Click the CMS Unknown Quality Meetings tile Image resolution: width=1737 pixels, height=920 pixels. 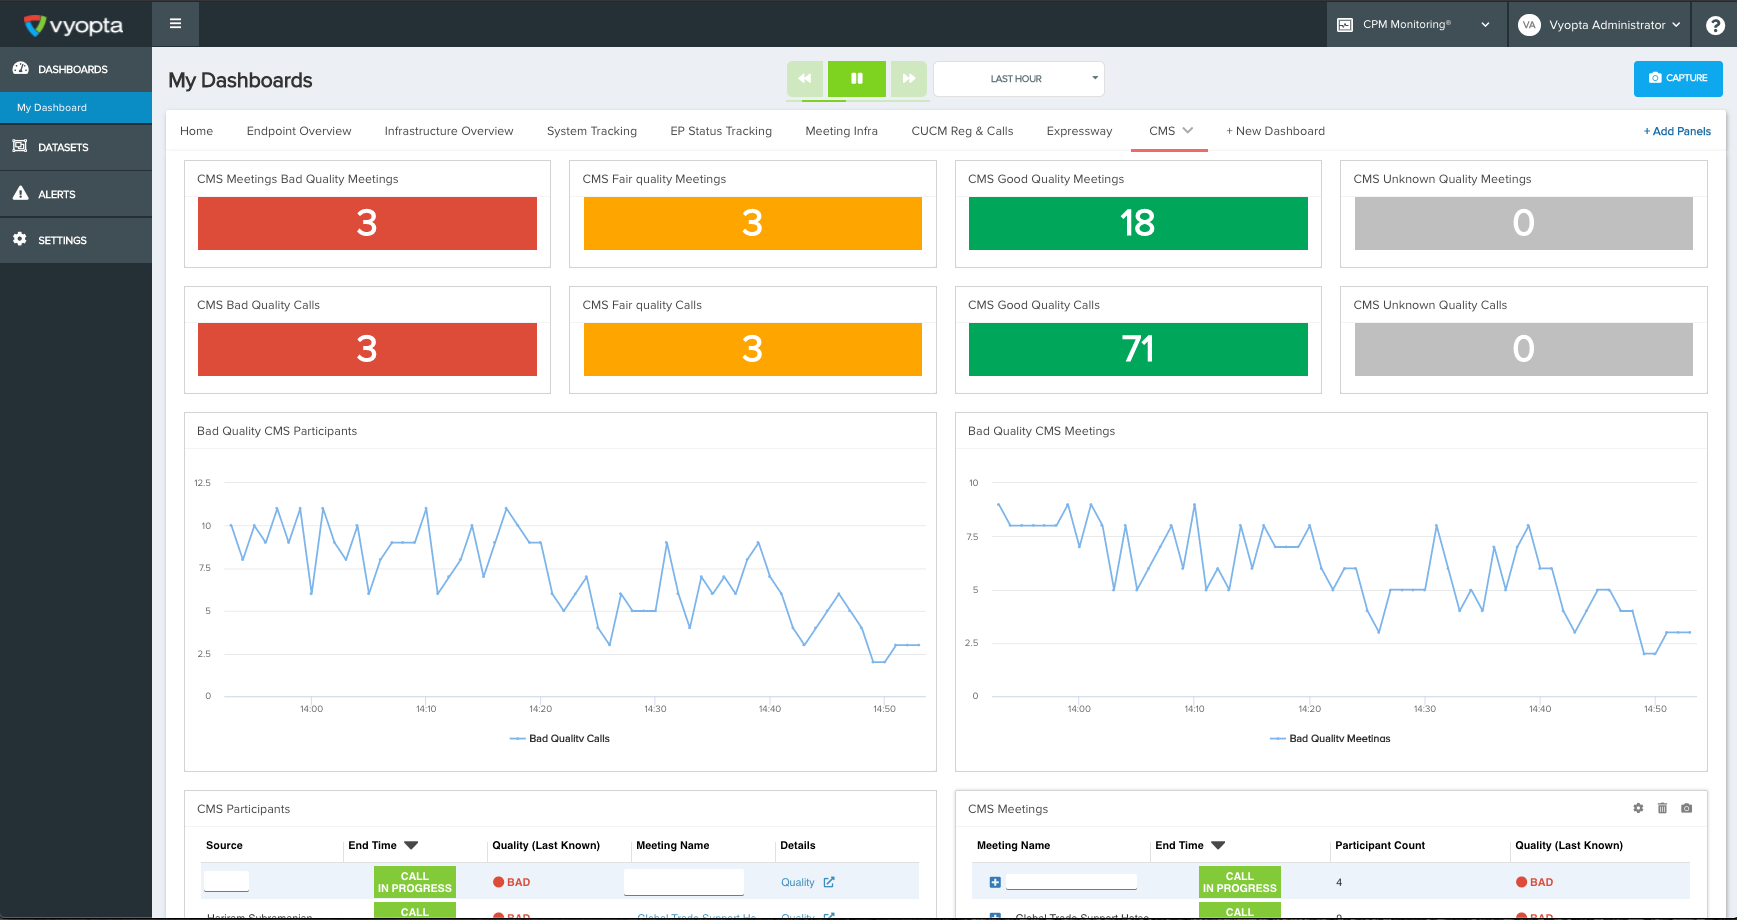[1524, 223]
